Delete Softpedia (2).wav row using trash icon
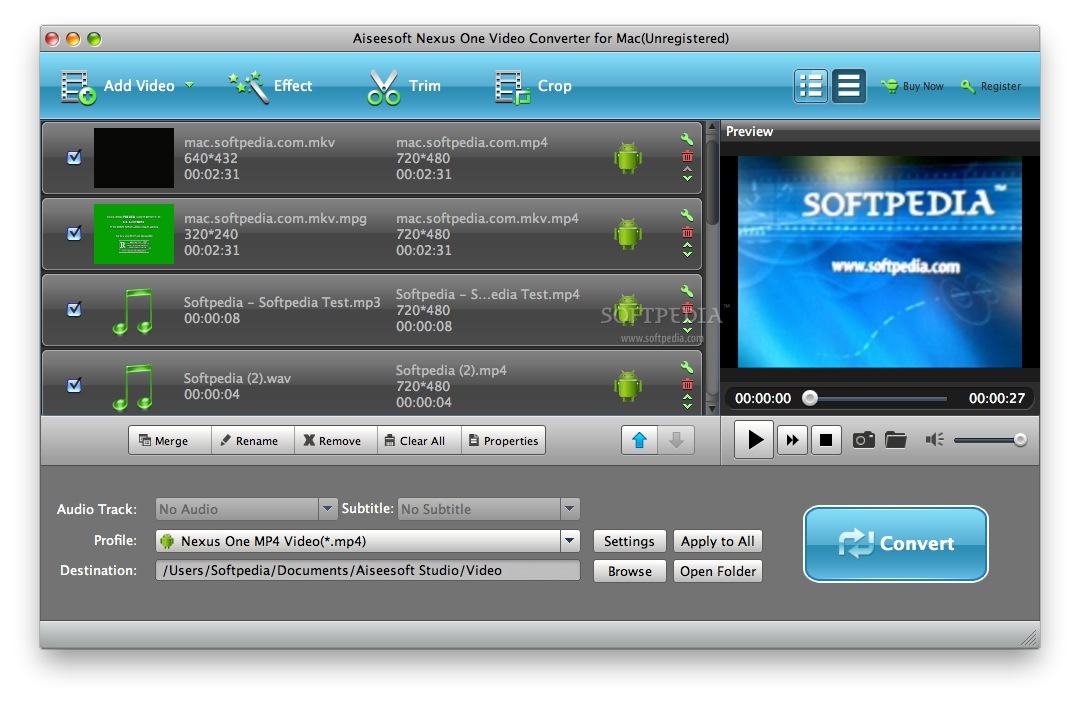The height and width of the screenshot is (704, 1080). coord(687,384)
